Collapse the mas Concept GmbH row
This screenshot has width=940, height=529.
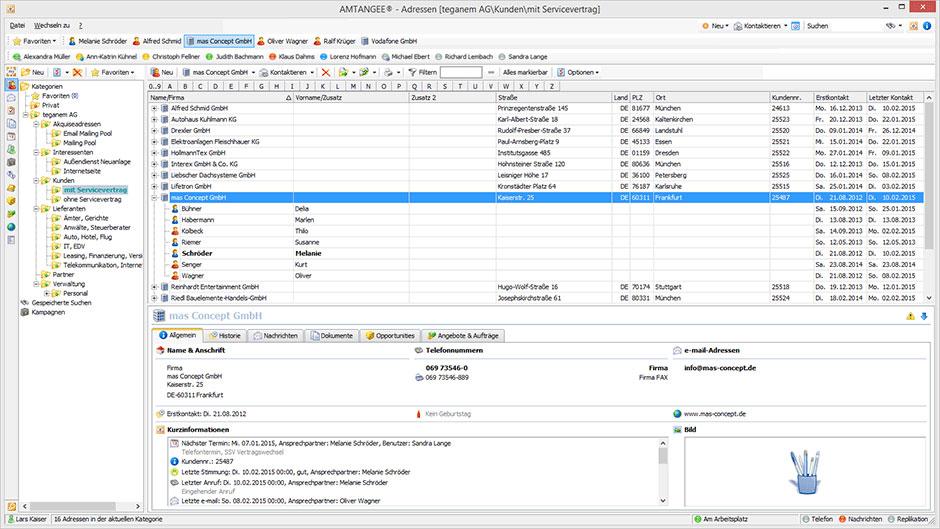(x=154, y=197)
